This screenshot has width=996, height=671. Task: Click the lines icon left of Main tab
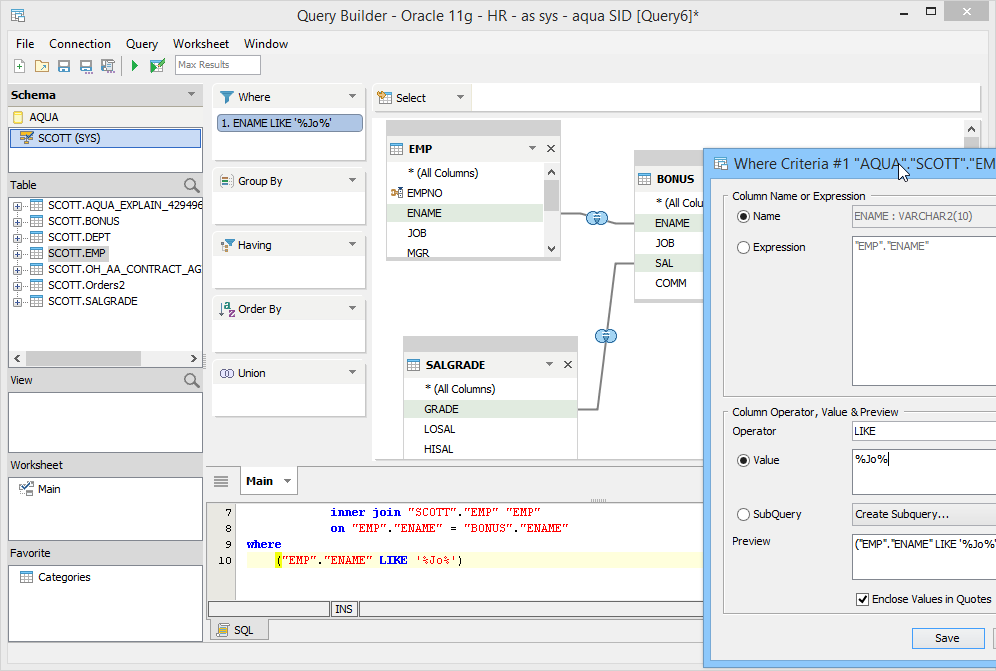click(x=221, y=482)
